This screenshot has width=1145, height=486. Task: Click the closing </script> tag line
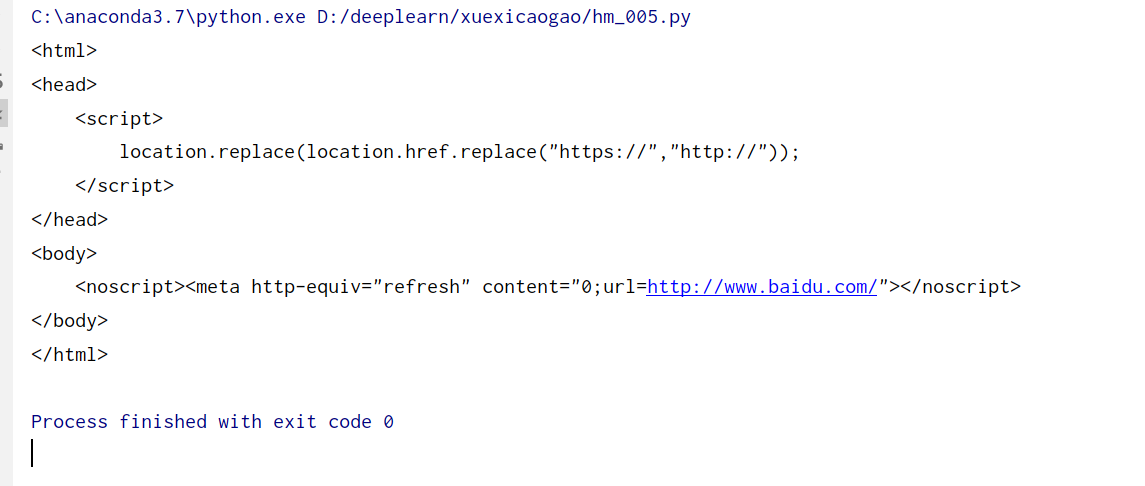pos(125,185)
